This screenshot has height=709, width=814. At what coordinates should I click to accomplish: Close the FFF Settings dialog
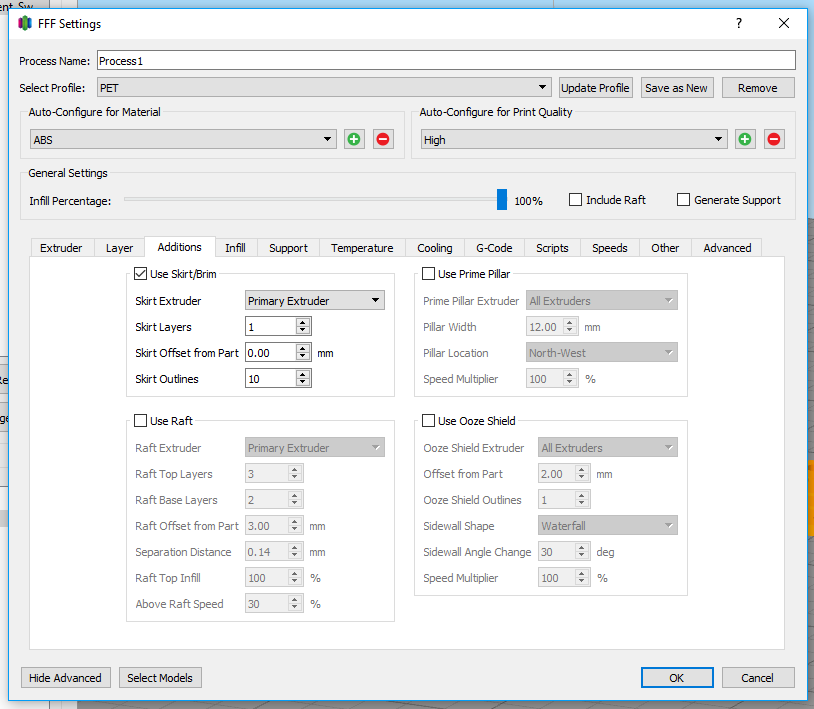(x=784, y=23)
